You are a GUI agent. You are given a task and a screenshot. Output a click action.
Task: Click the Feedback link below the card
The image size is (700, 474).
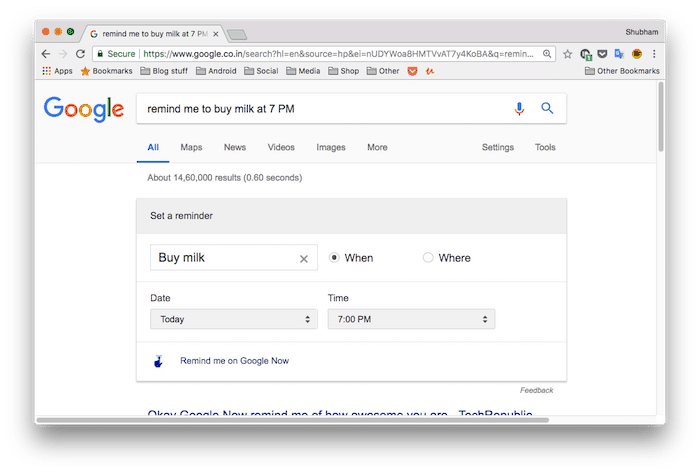[536, 390]
